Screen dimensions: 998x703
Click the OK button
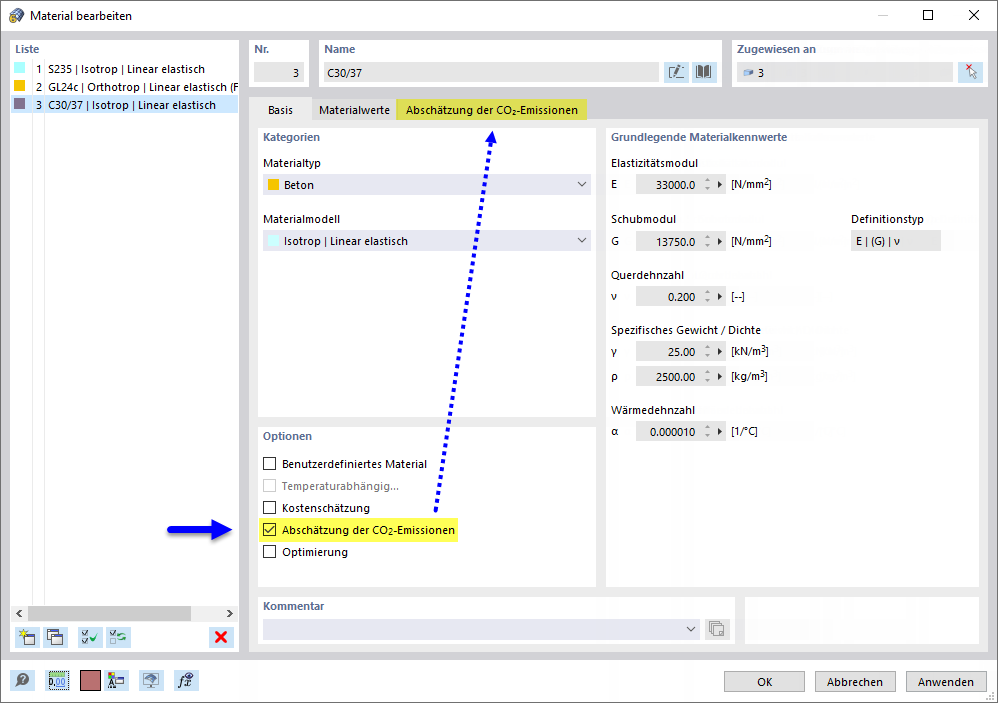coord(764,681)
